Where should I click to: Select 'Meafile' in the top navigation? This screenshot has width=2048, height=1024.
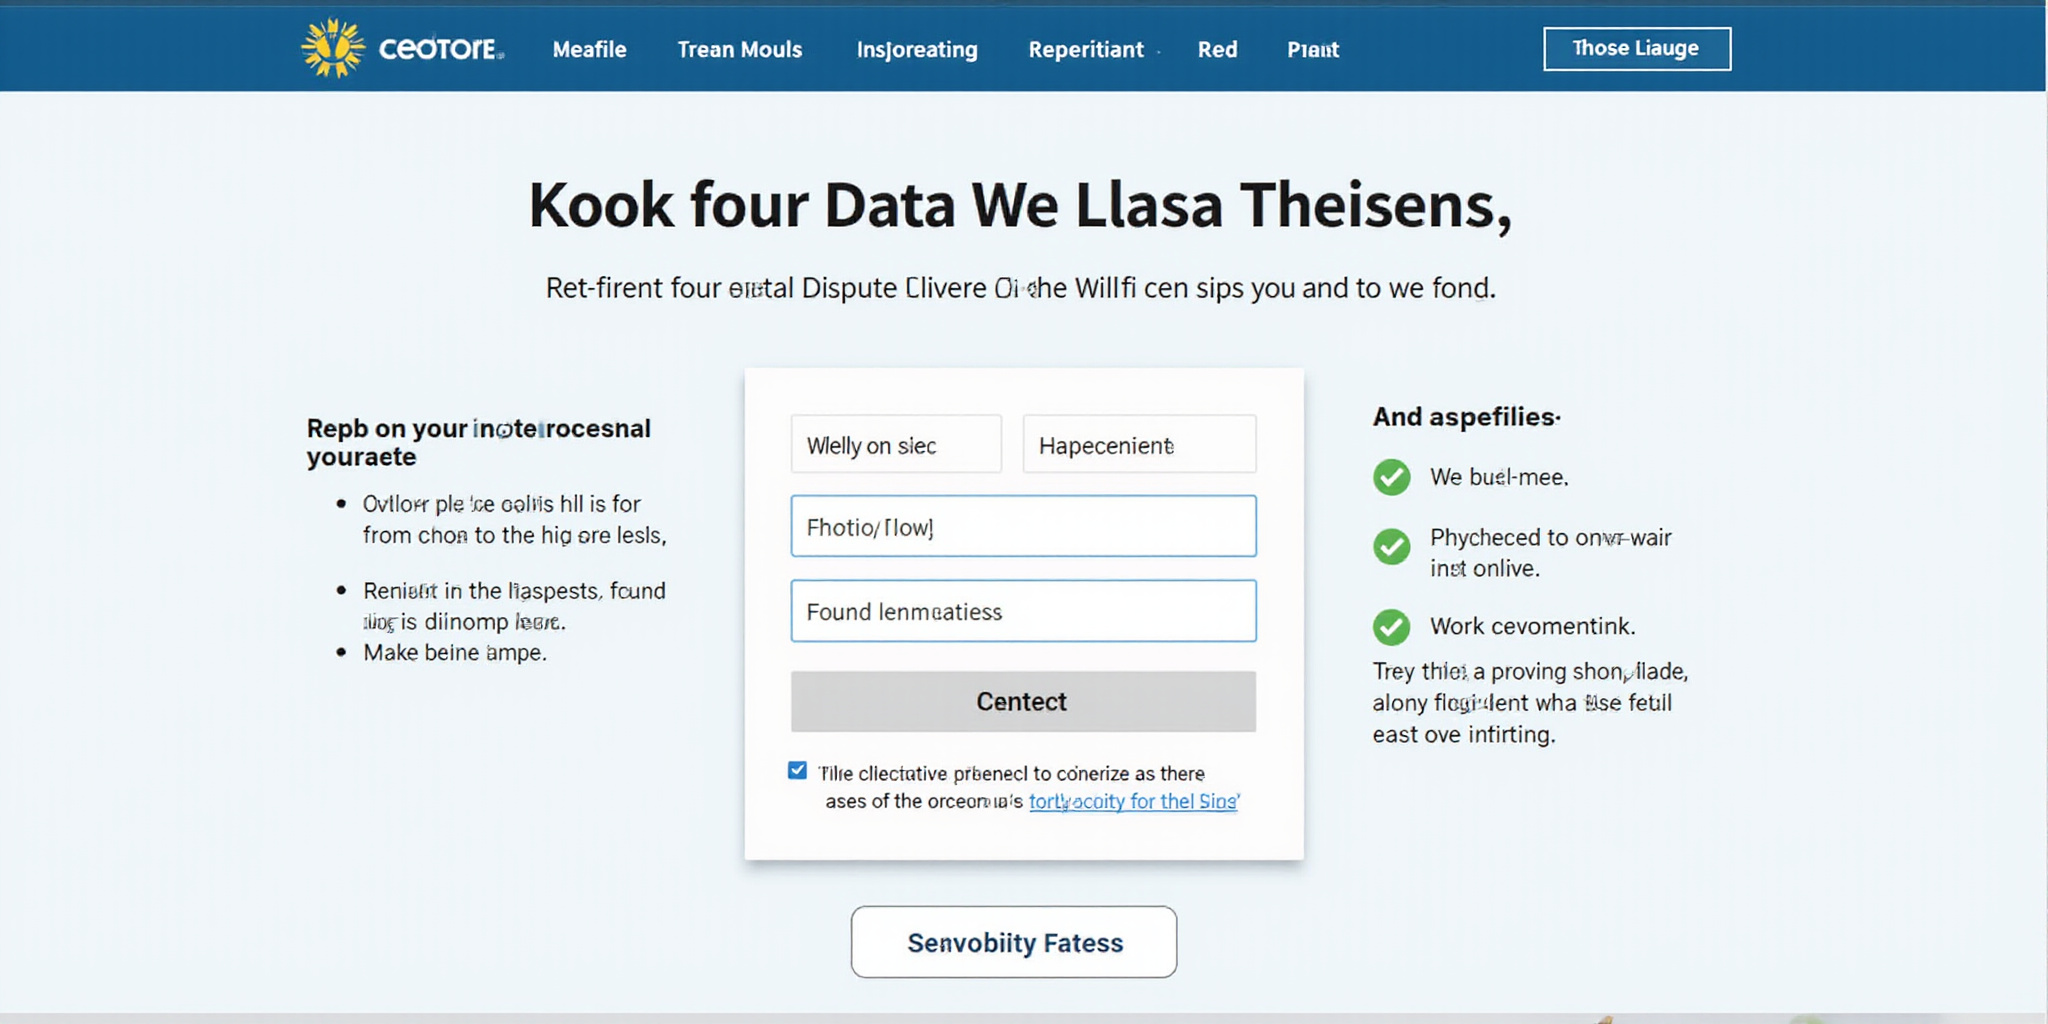(590, 49)
